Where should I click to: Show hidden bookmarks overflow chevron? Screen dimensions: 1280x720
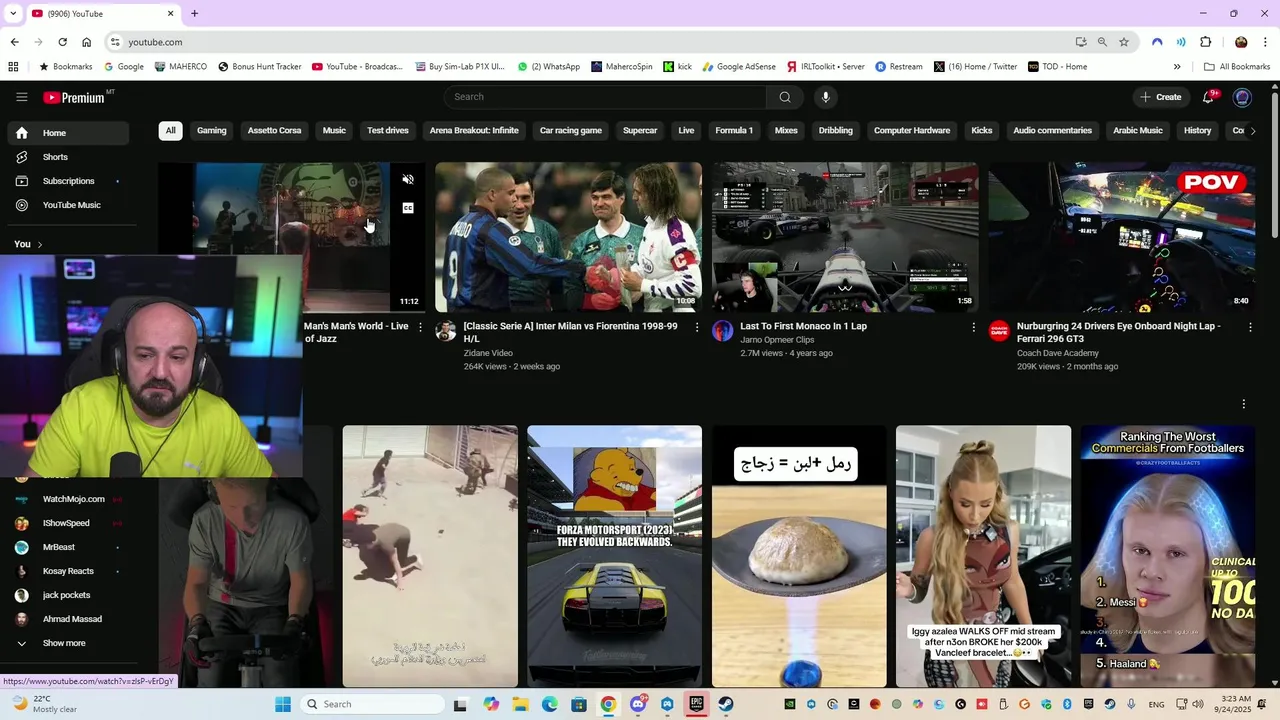click(1177, 67)
